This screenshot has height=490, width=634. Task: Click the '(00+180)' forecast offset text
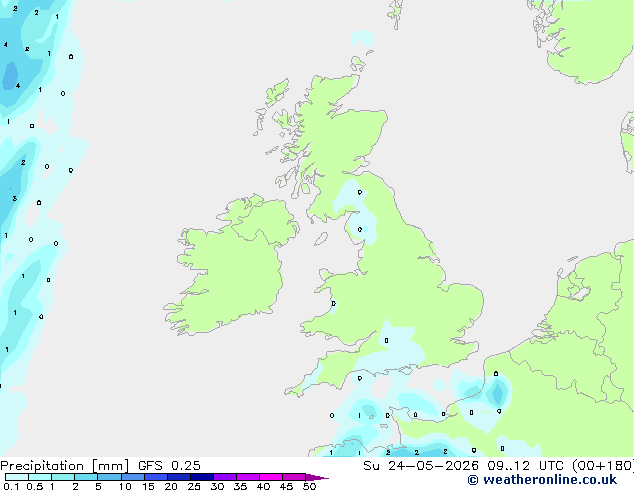click(x=602, y=466)
